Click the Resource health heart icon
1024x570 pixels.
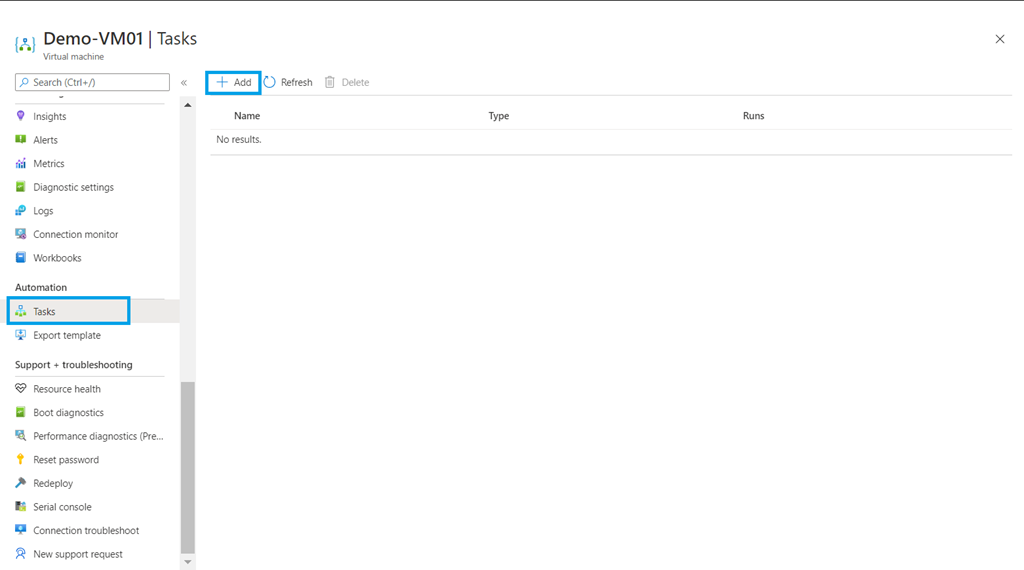(x=21, y=388)
